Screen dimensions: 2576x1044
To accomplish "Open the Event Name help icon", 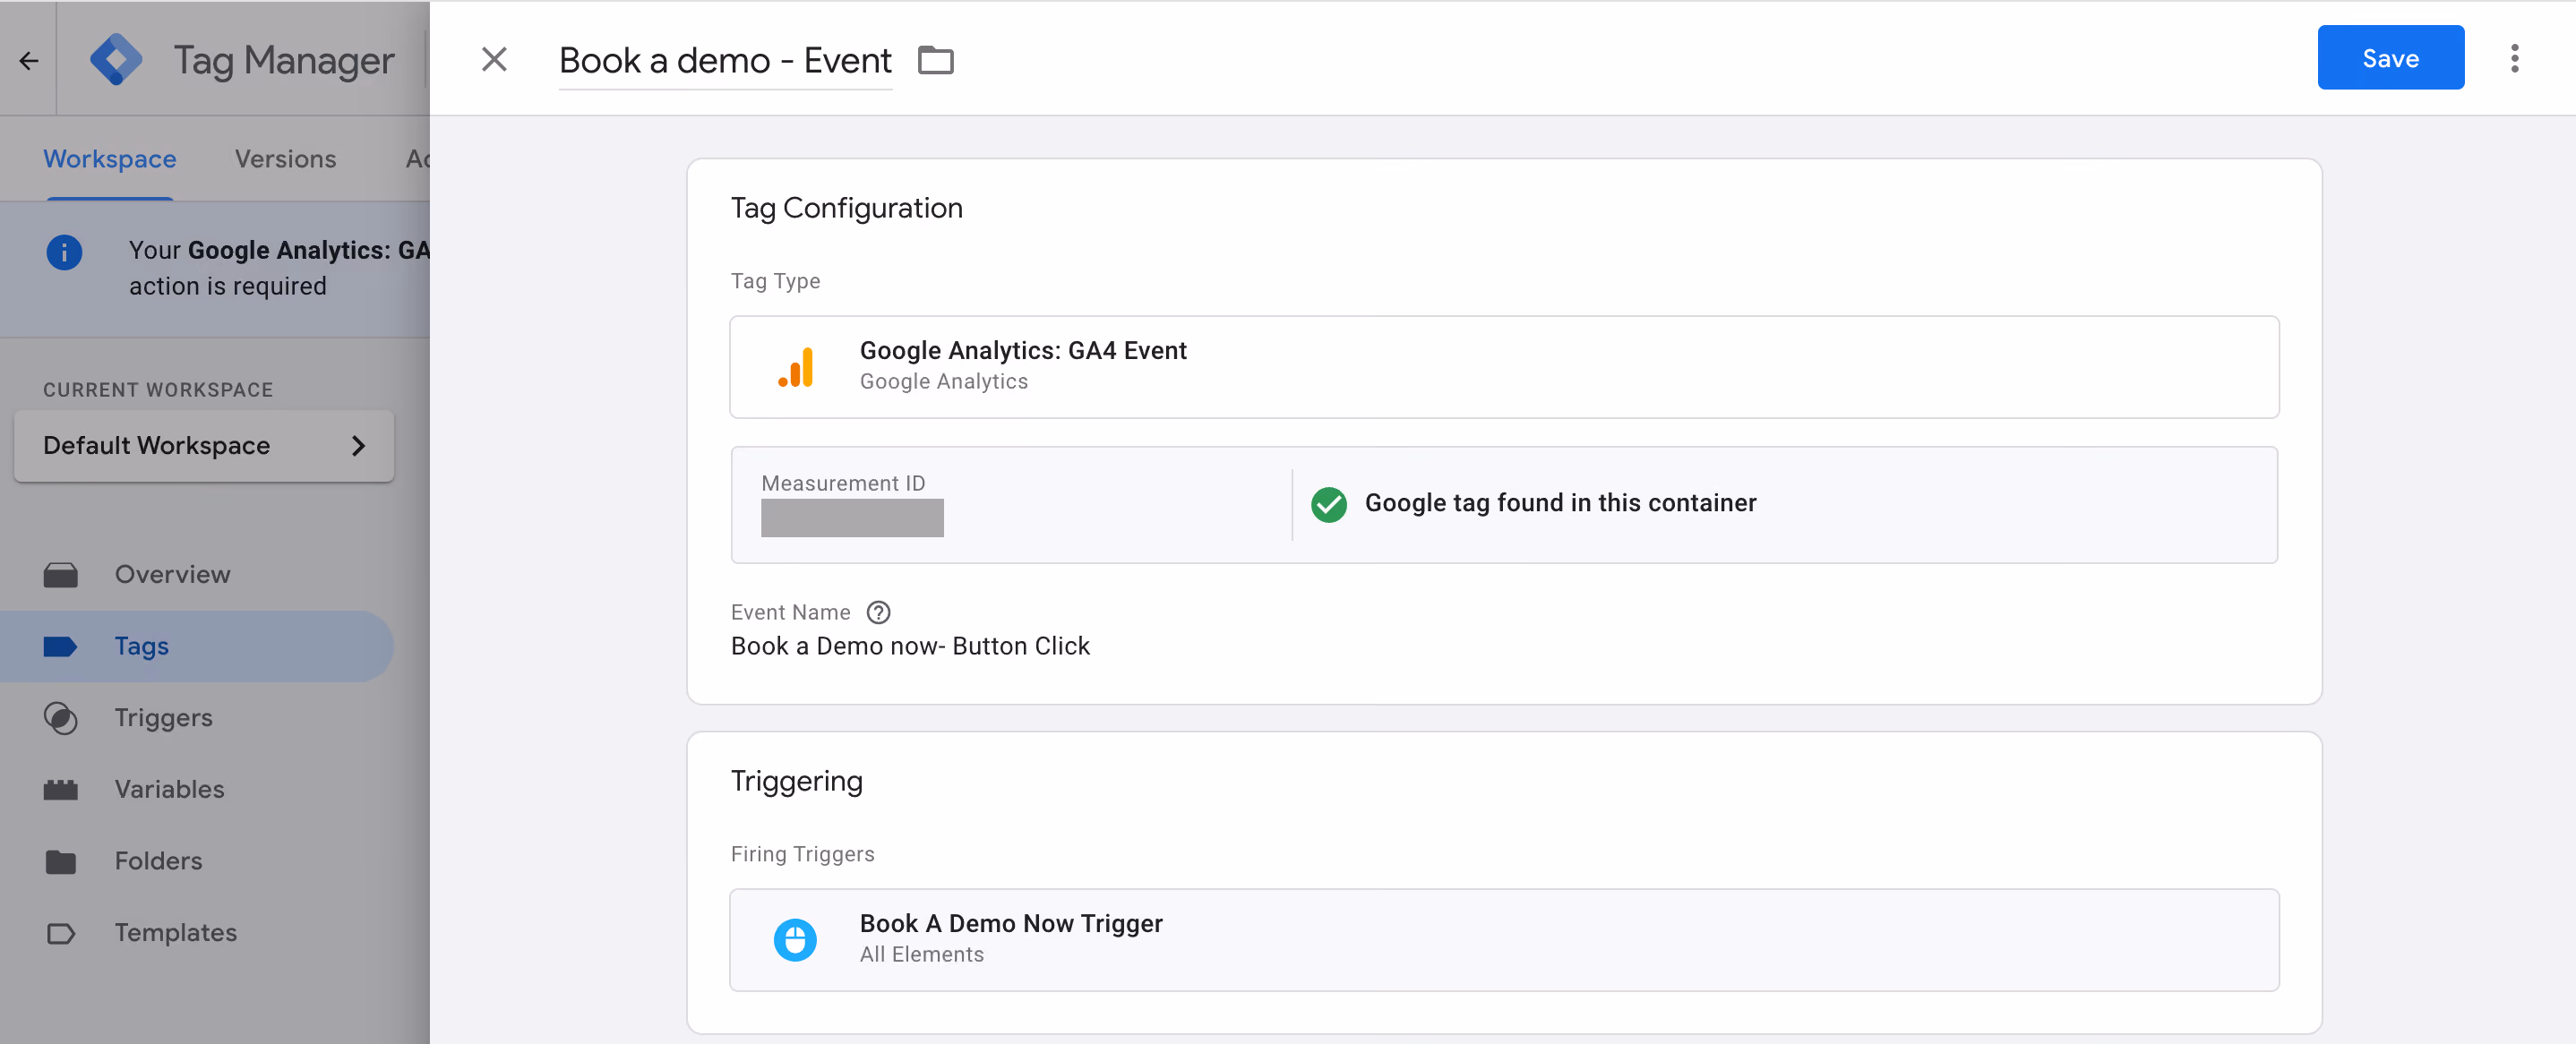I will pyautogui.click(x=878, y=612).
